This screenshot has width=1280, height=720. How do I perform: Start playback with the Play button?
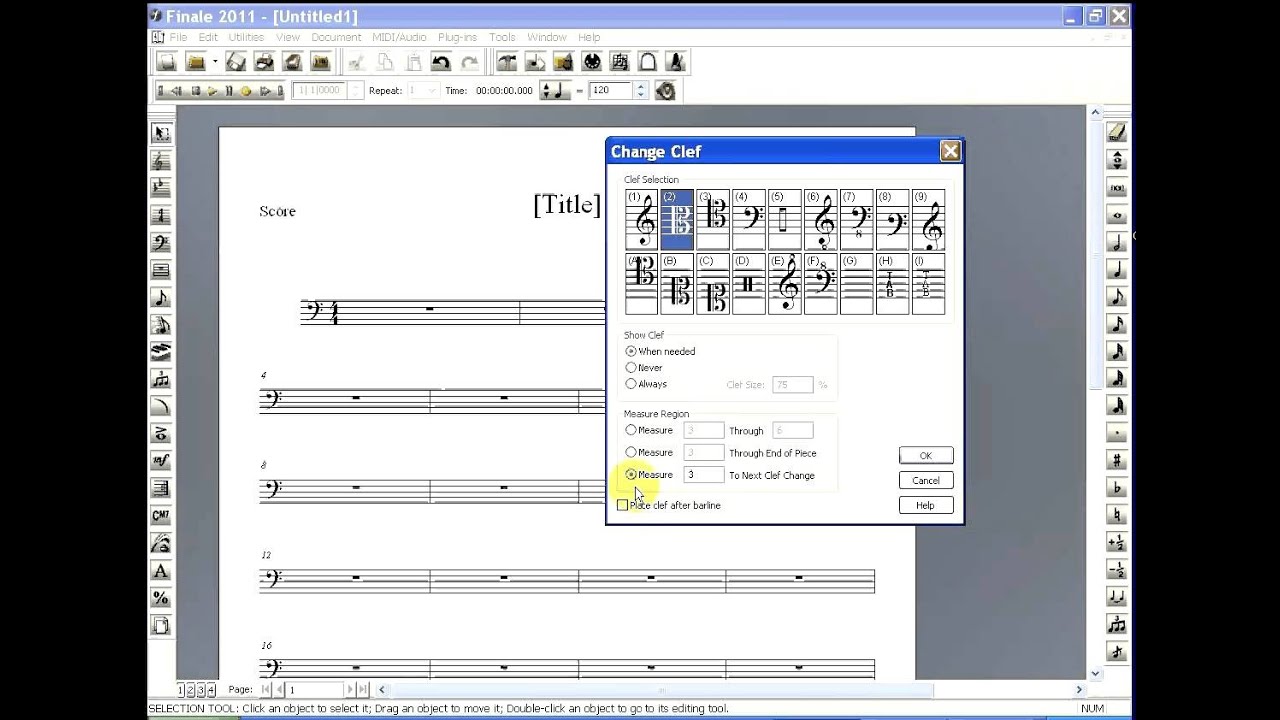pyautogui.click(x=212, y=90)
